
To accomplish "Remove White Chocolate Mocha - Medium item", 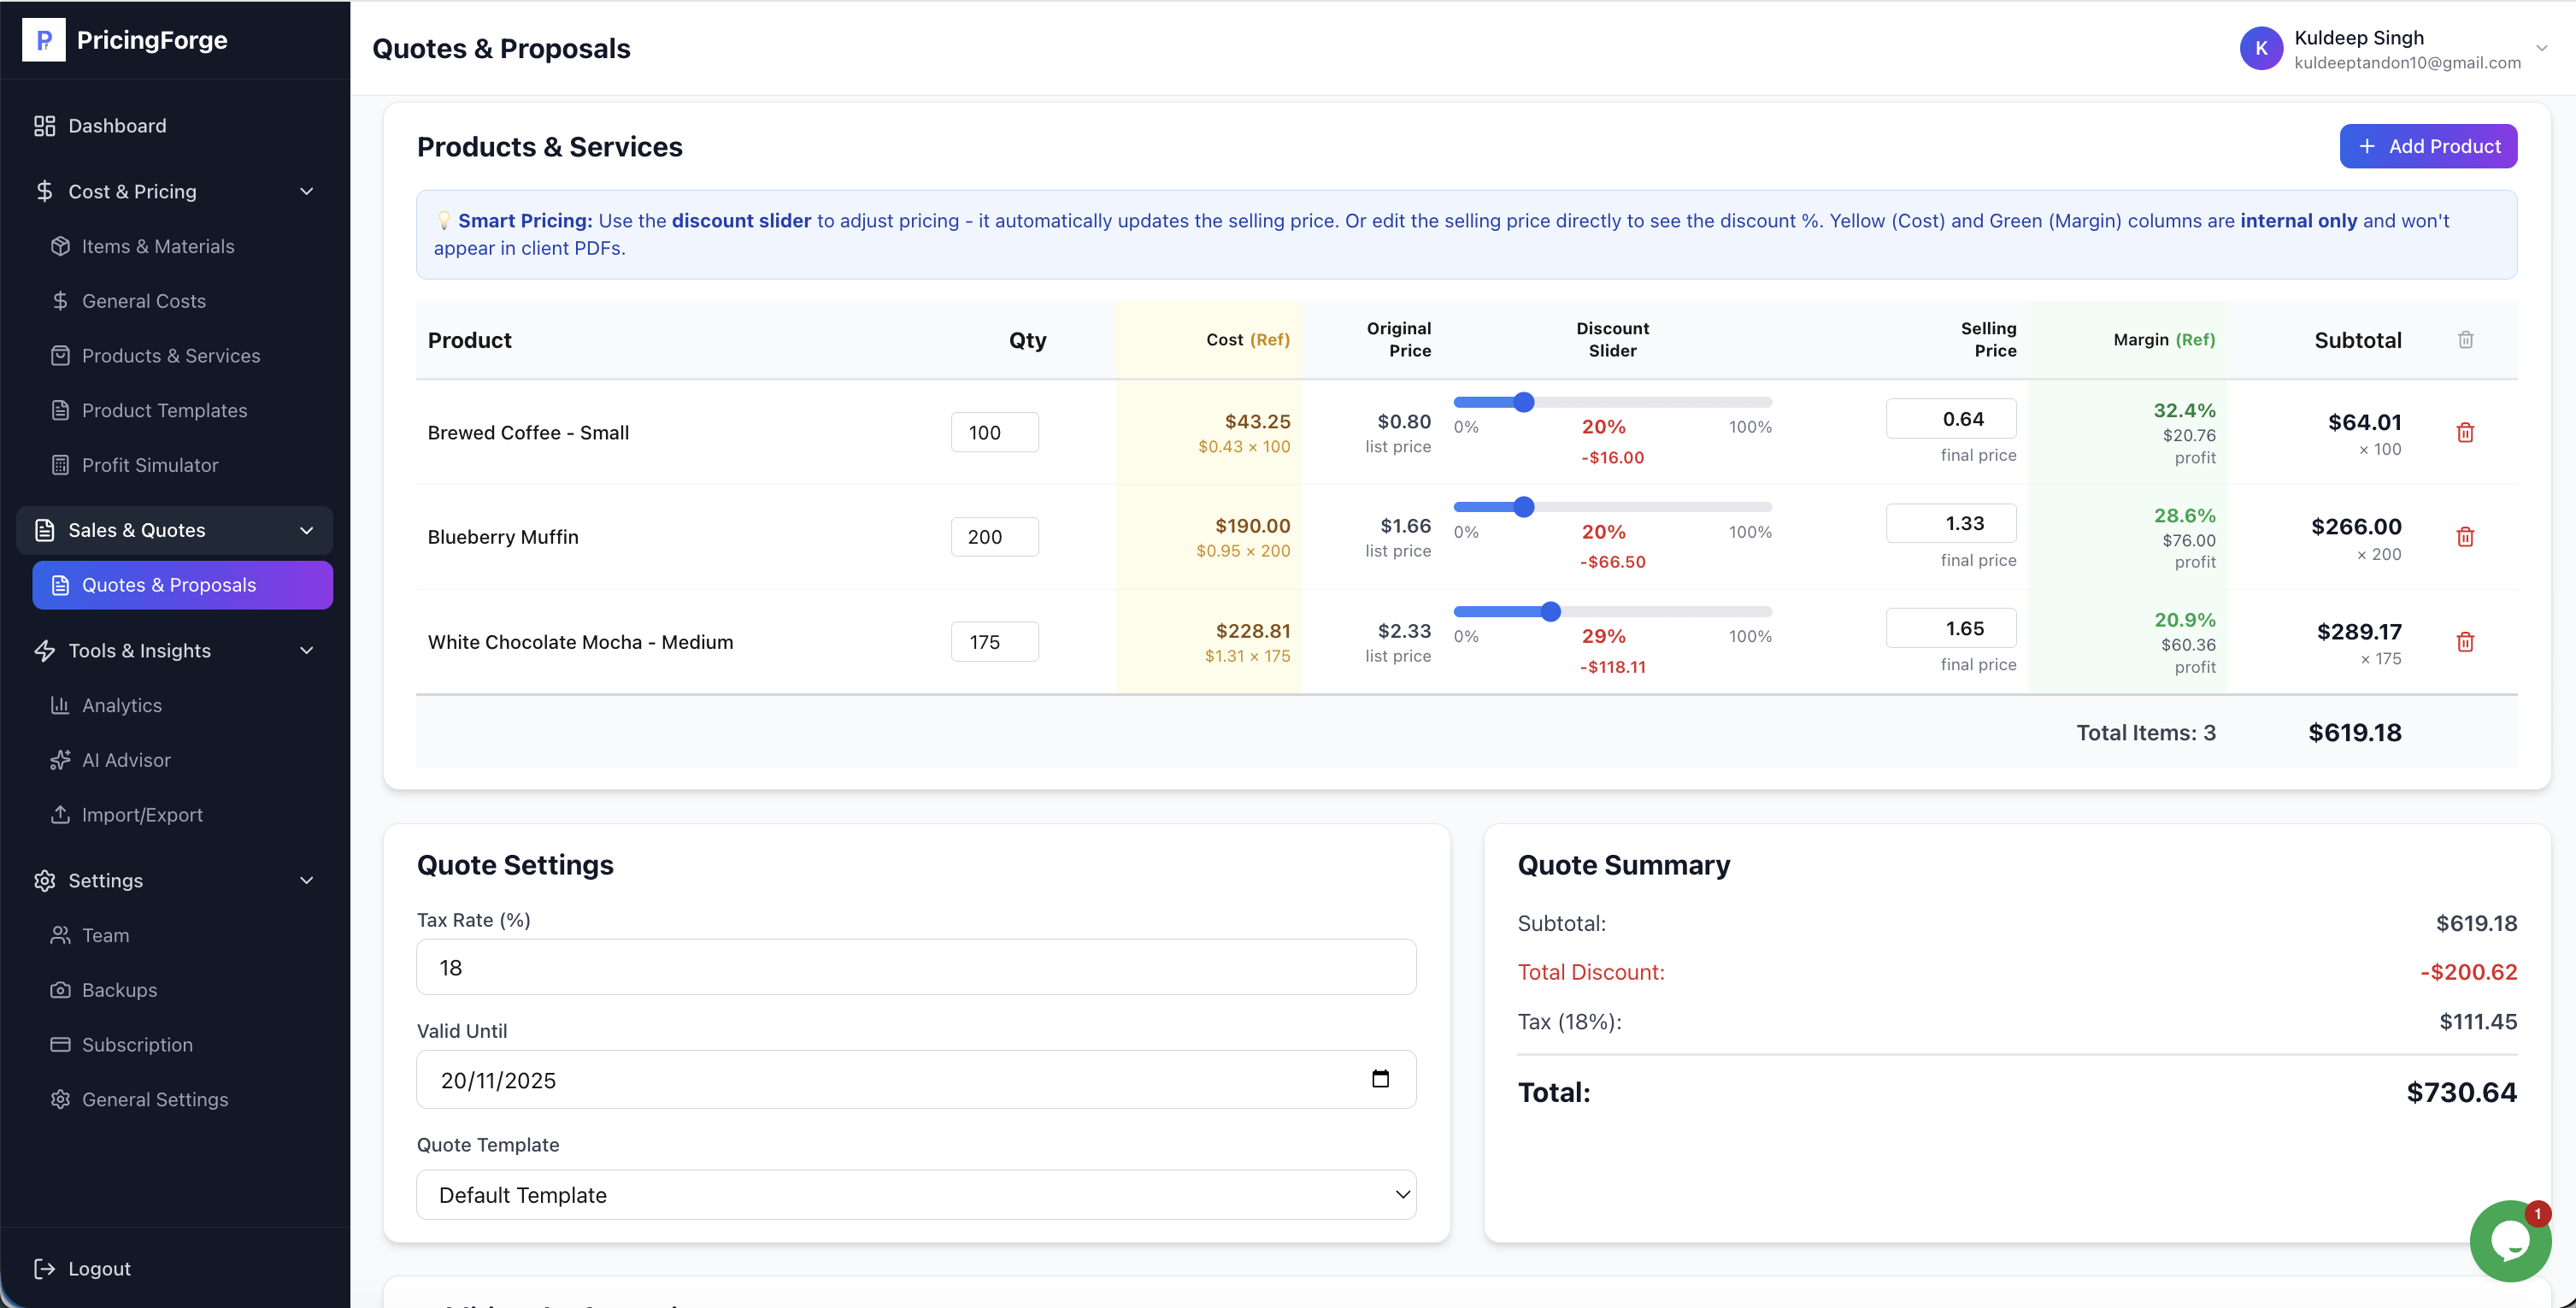I will 2465,642.
